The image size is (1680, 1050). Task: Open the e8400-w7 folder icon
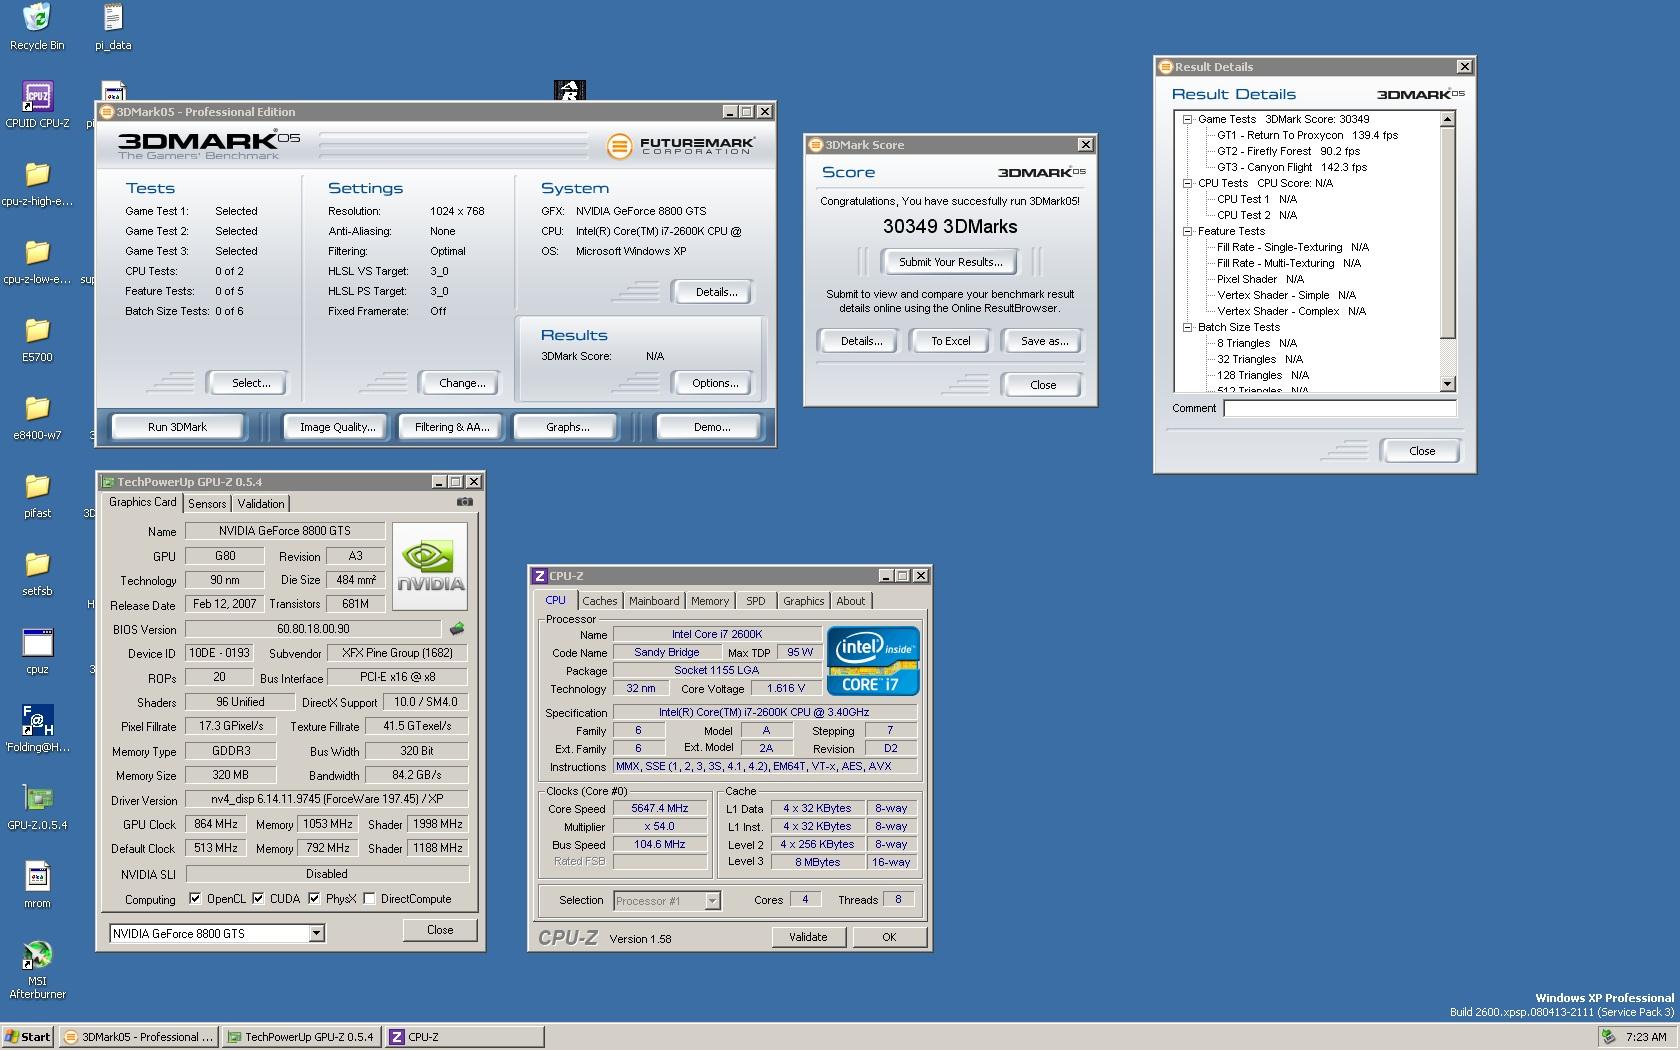(37, 417)
